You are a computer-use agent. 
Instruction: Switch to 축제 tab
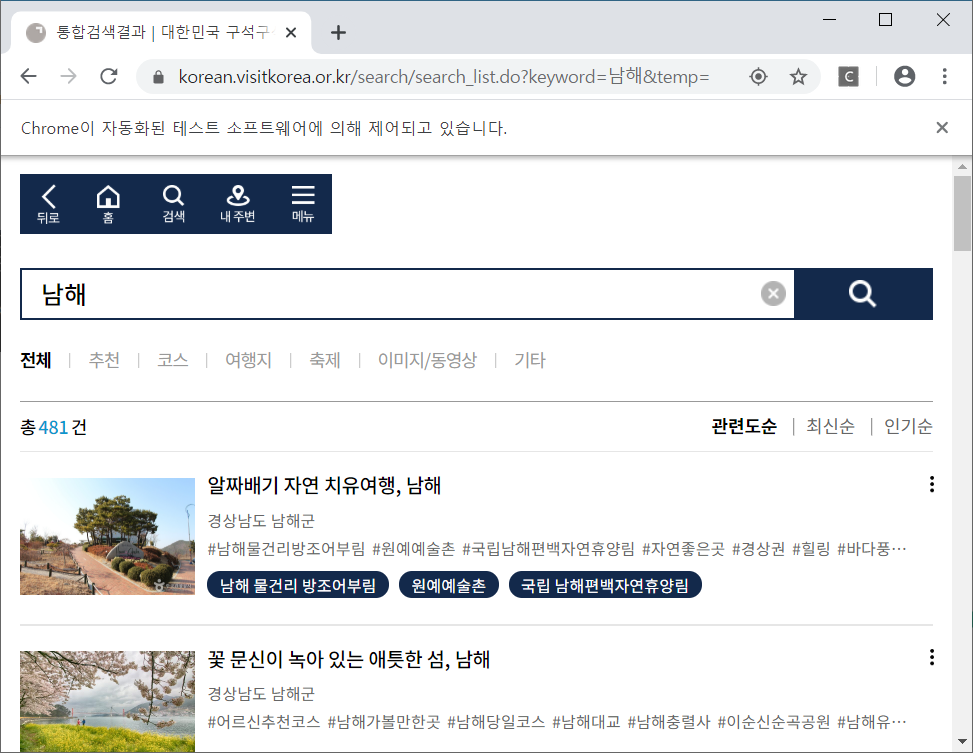coord(325,360)
